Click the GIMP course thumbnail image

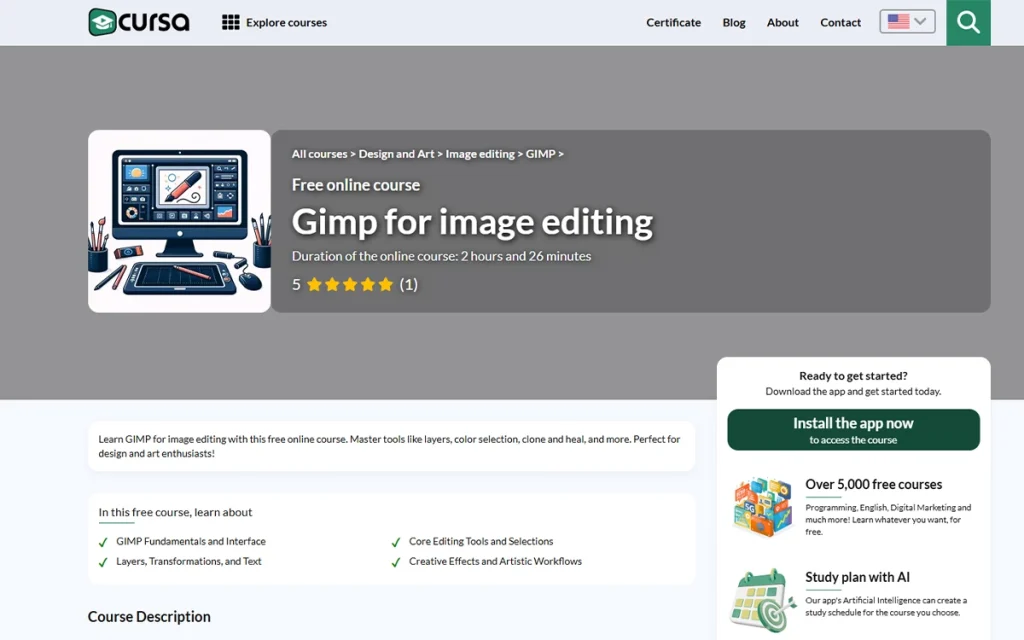(x=179, y=221)
